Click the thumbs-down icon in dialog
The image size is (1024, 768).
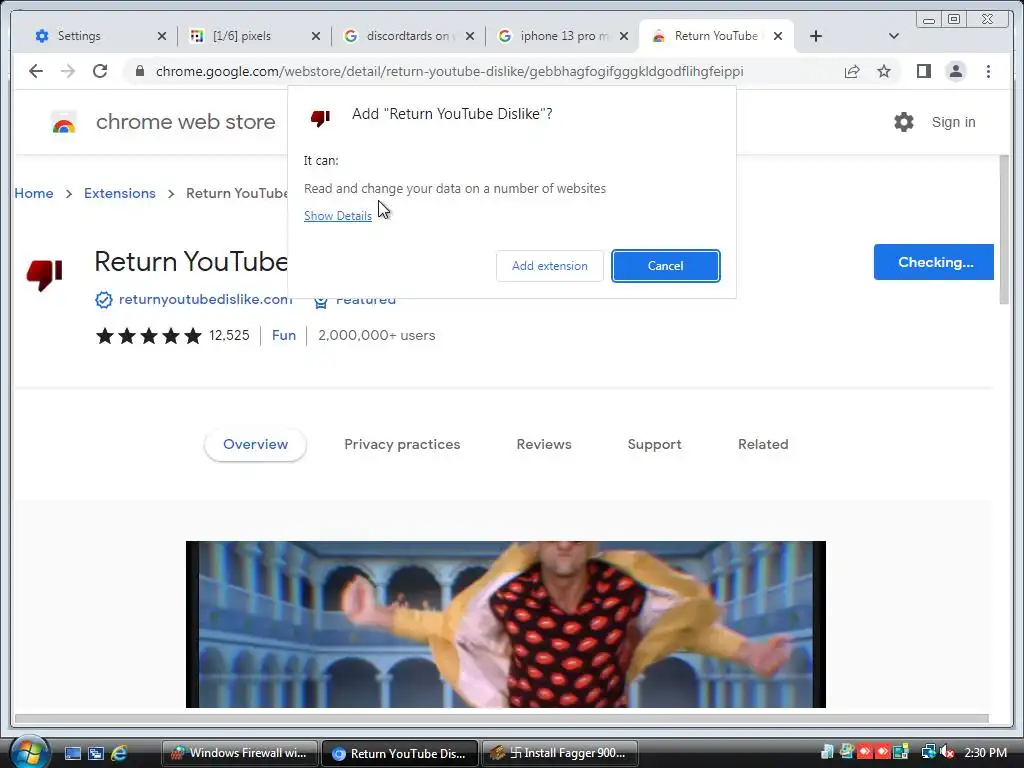[320, 118]
